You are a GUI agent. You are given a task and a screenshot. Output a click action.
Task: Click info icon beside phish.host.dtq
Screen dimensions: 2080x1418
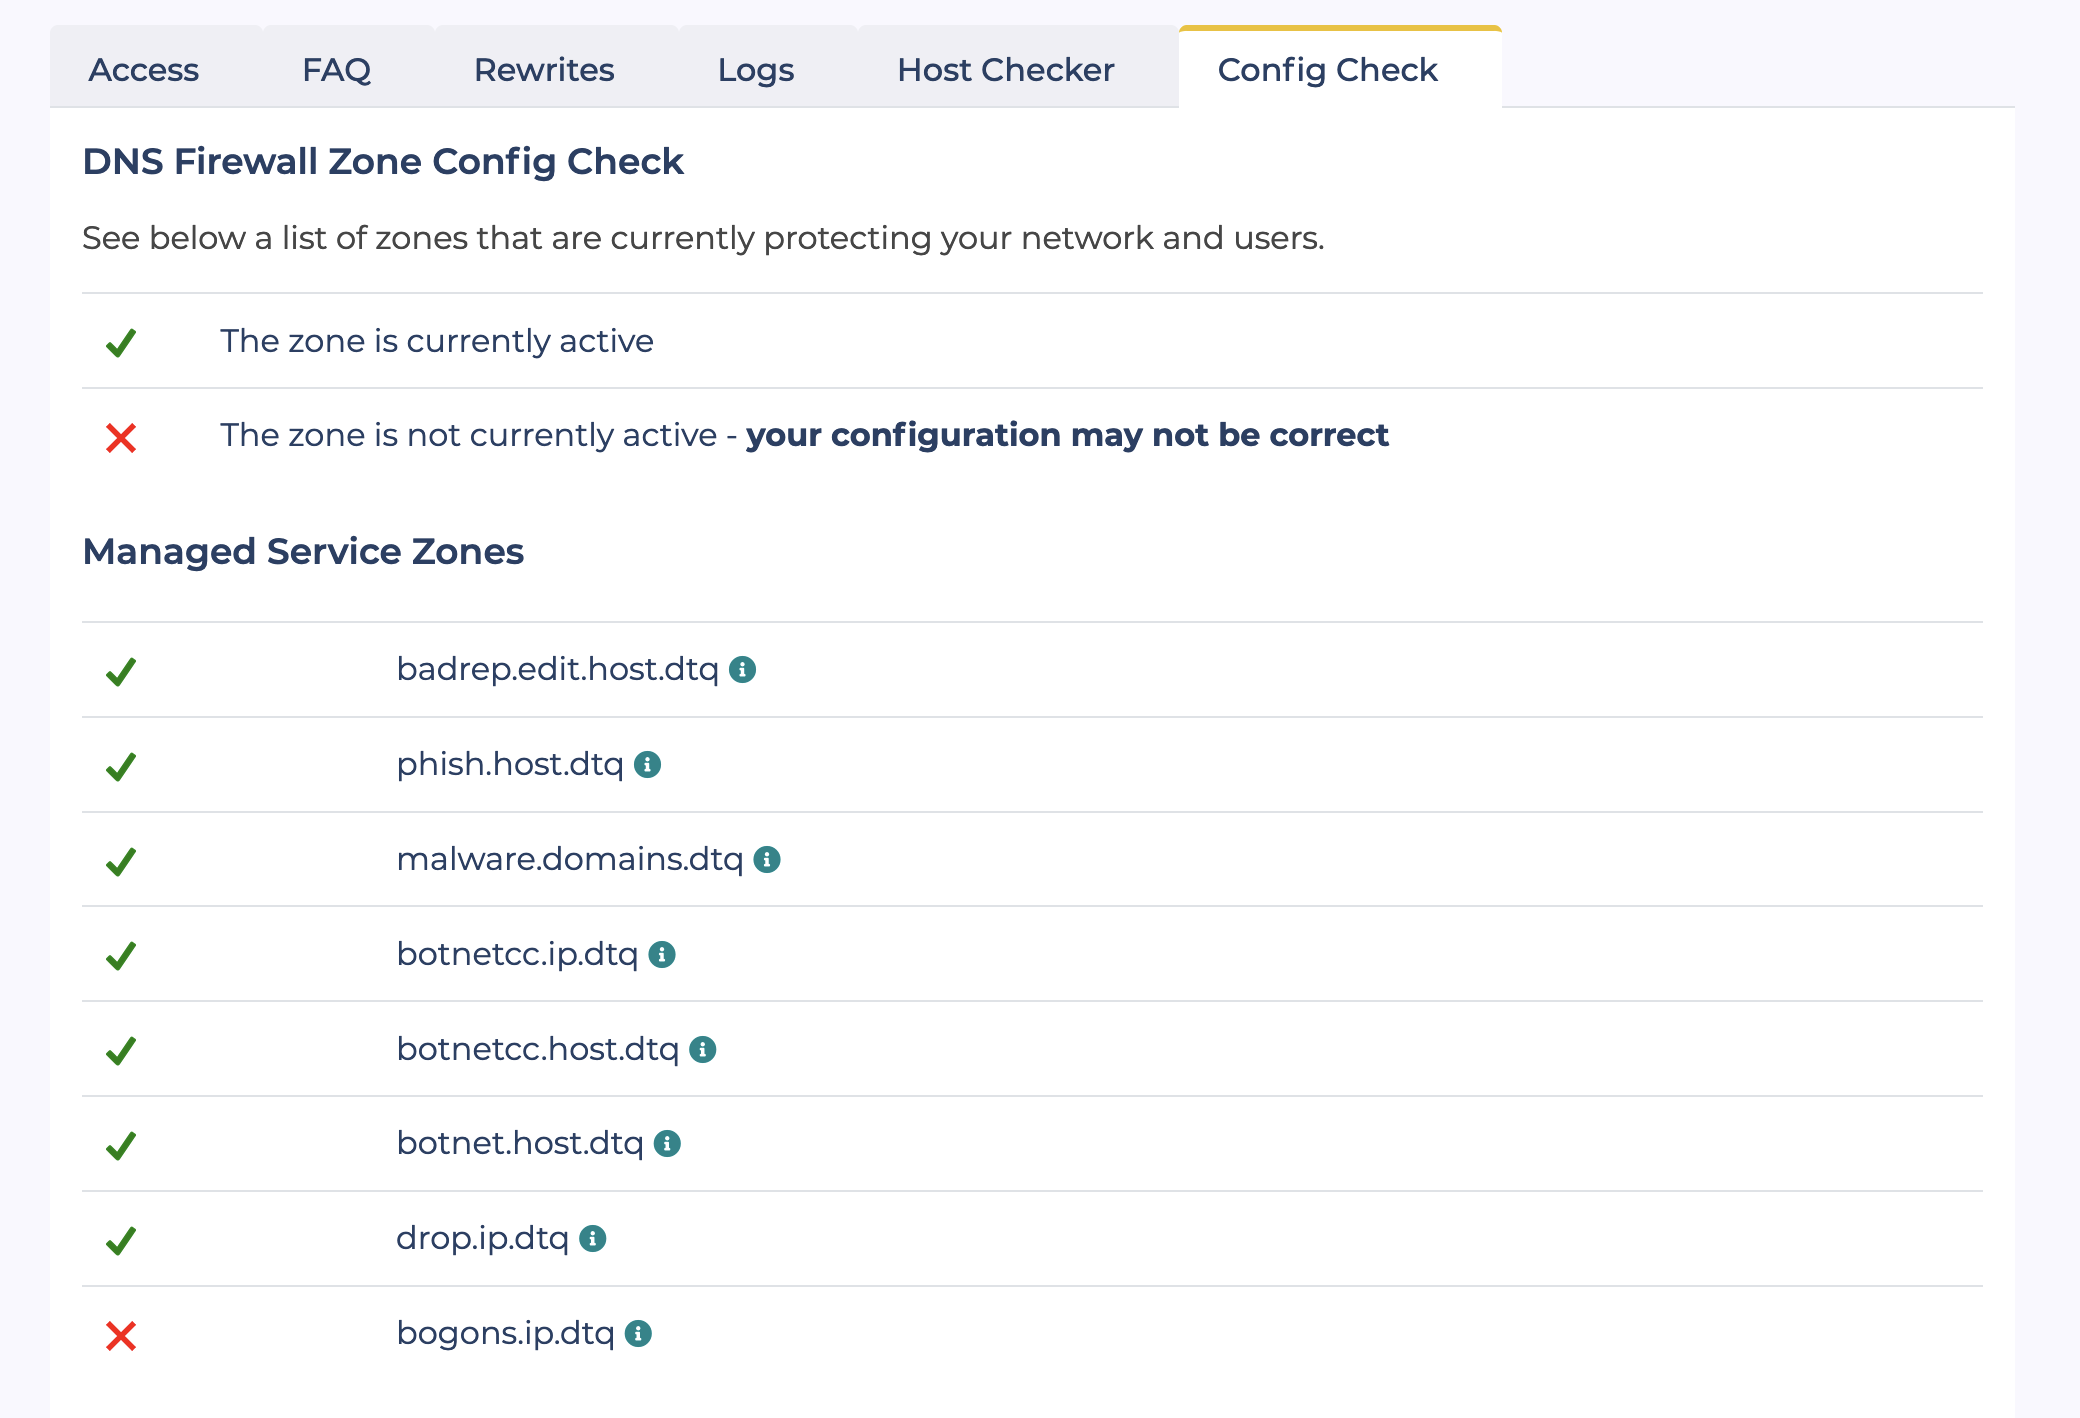648,764
